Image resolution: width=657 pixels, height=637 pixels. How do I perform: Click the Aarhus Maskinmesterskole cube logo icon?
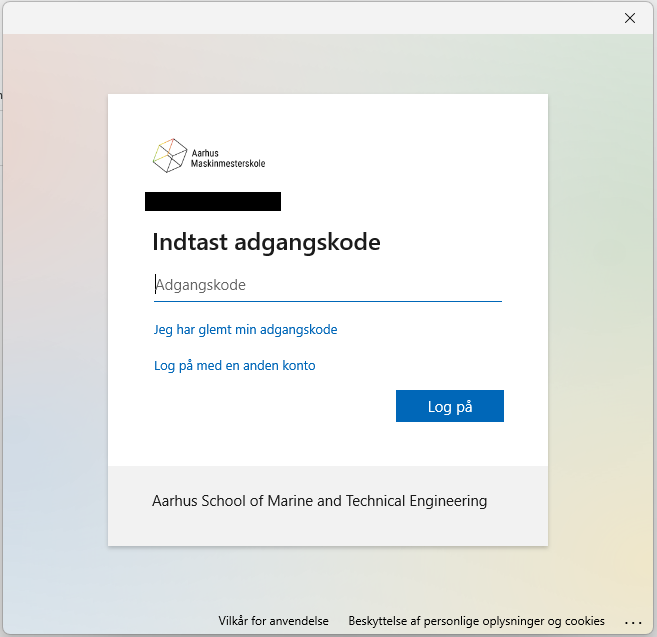[169, 155]
